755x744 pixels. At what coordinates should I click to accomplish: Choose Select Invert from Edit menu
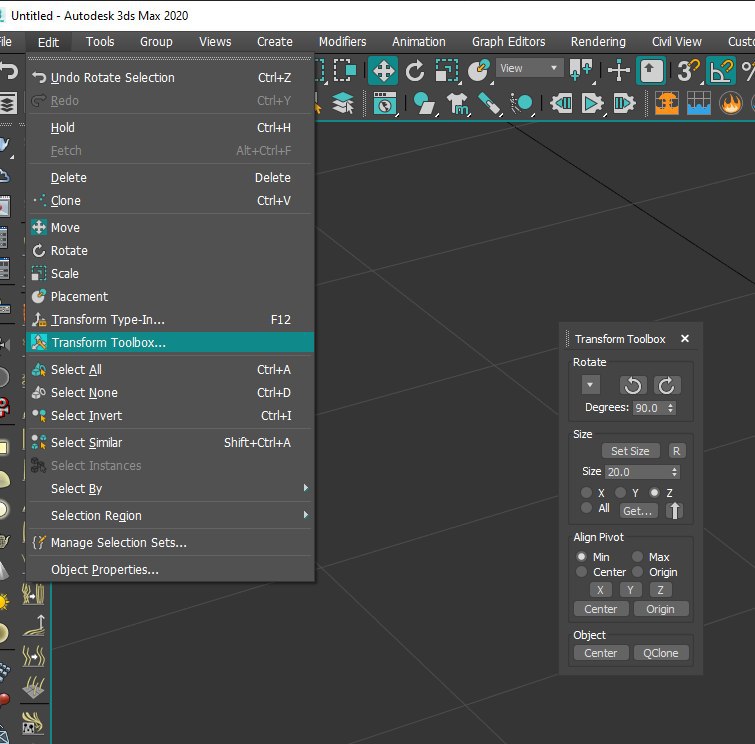[170, 416]
